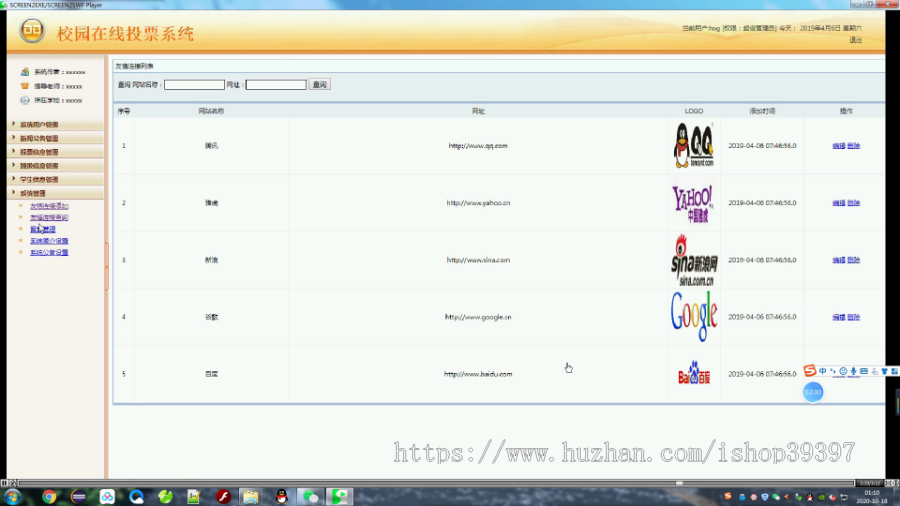The image size is (900, 506).
Task: Click the Sogou input method S icon
Action: (x=809, y=371)
